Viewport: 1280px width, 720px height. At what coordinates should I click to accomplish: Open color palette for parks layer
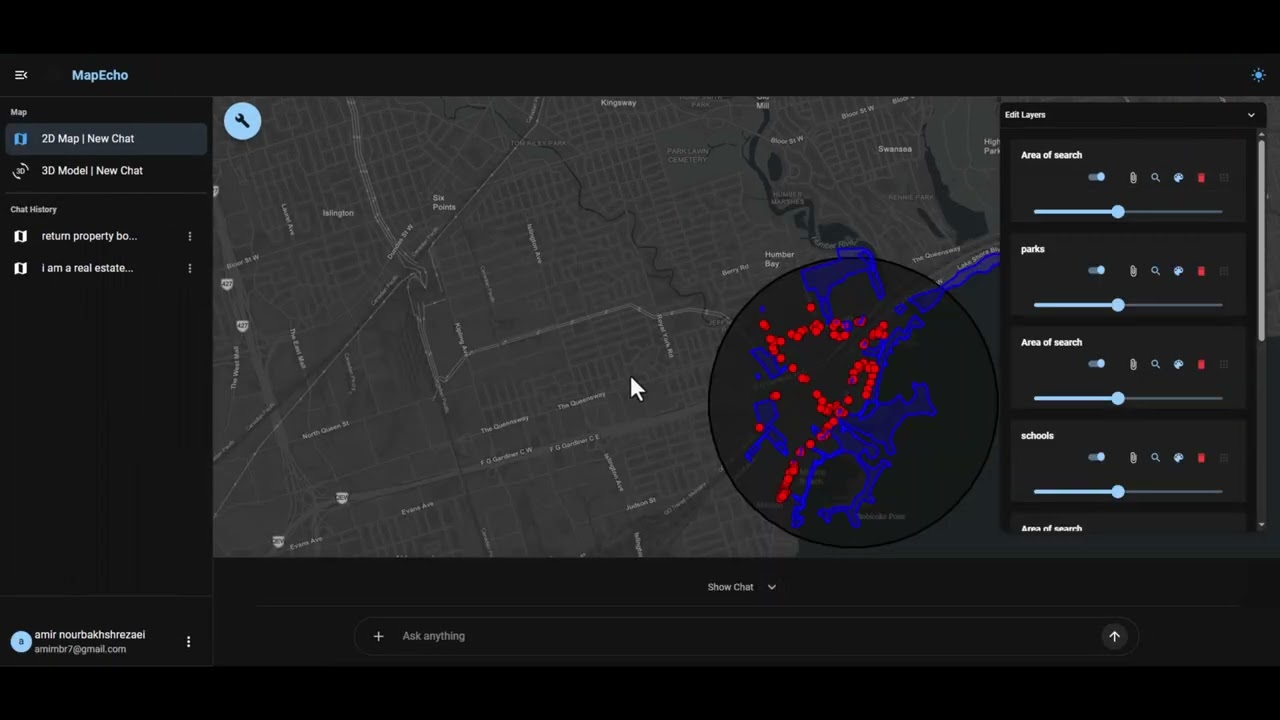[1178, 271]
